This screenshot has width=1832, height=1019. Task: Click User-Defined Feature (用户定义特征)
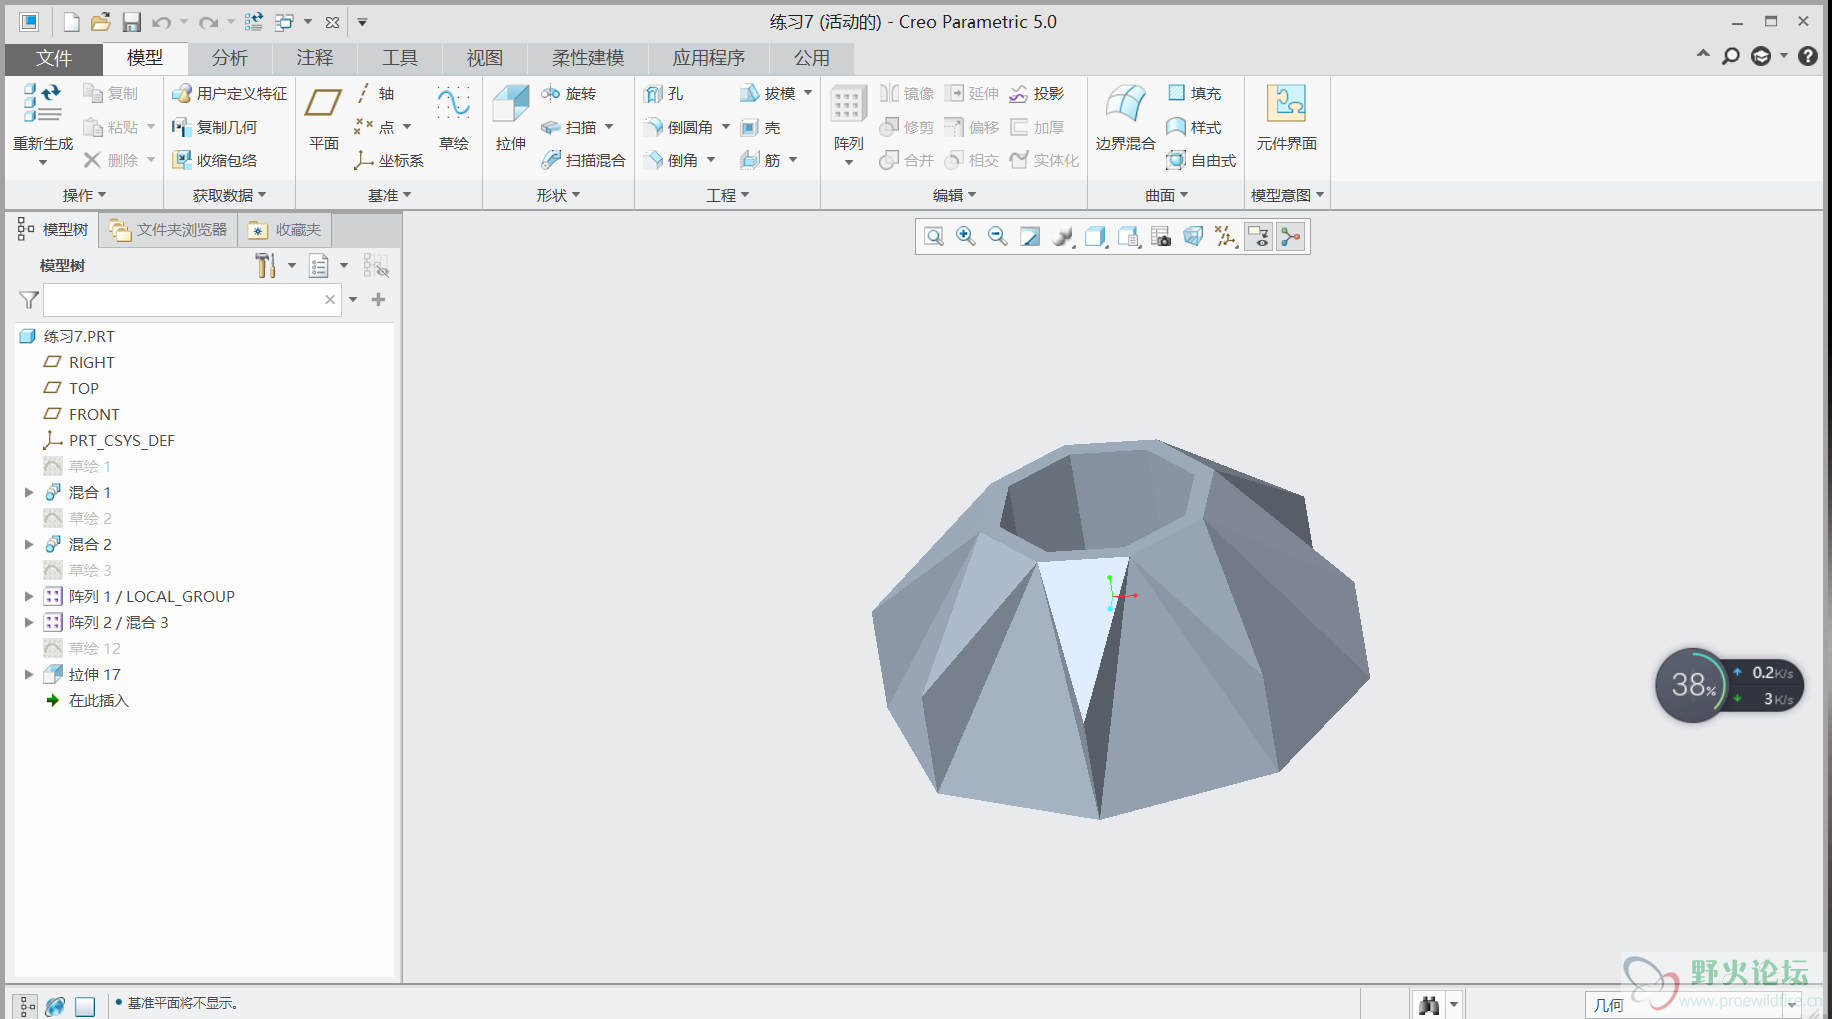(229, 93)
